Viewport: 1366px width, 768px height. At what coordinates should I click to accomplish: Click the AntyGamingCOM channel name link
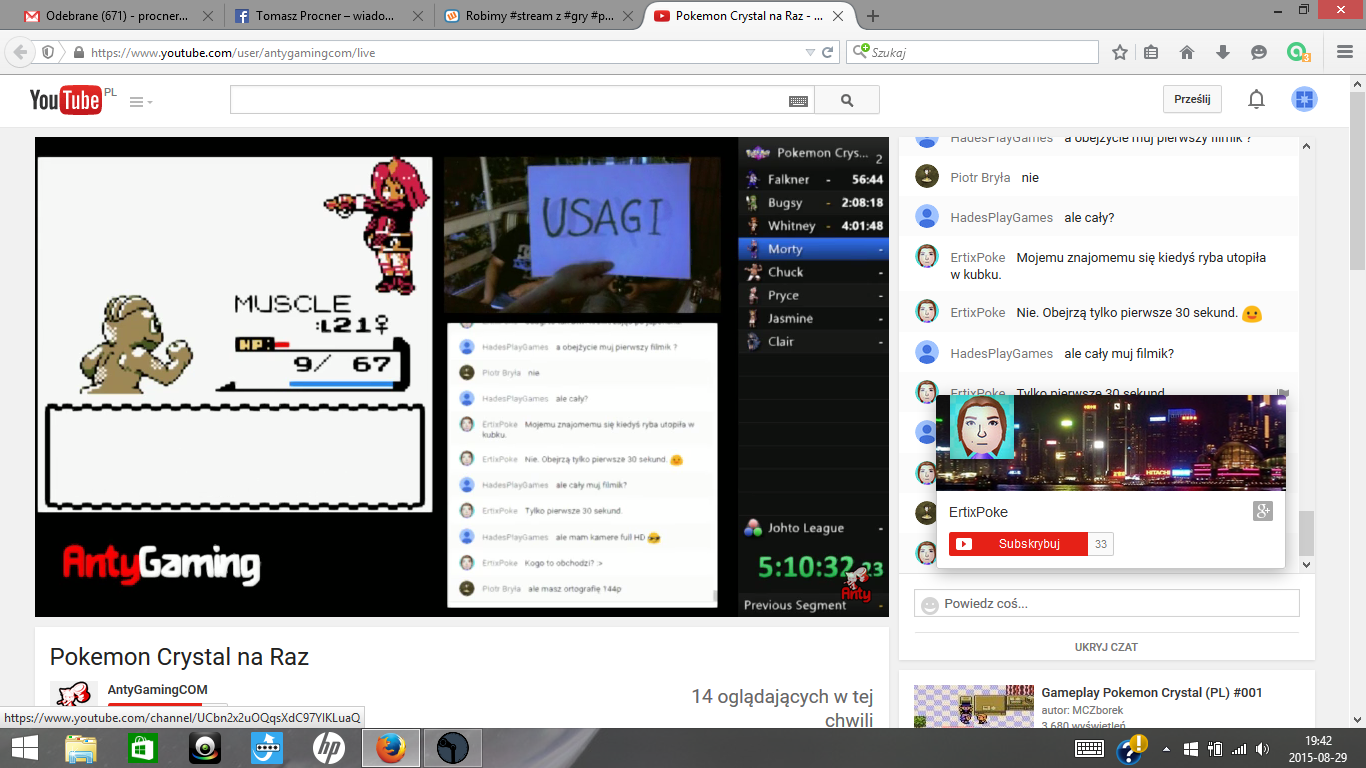click(158, 690)
